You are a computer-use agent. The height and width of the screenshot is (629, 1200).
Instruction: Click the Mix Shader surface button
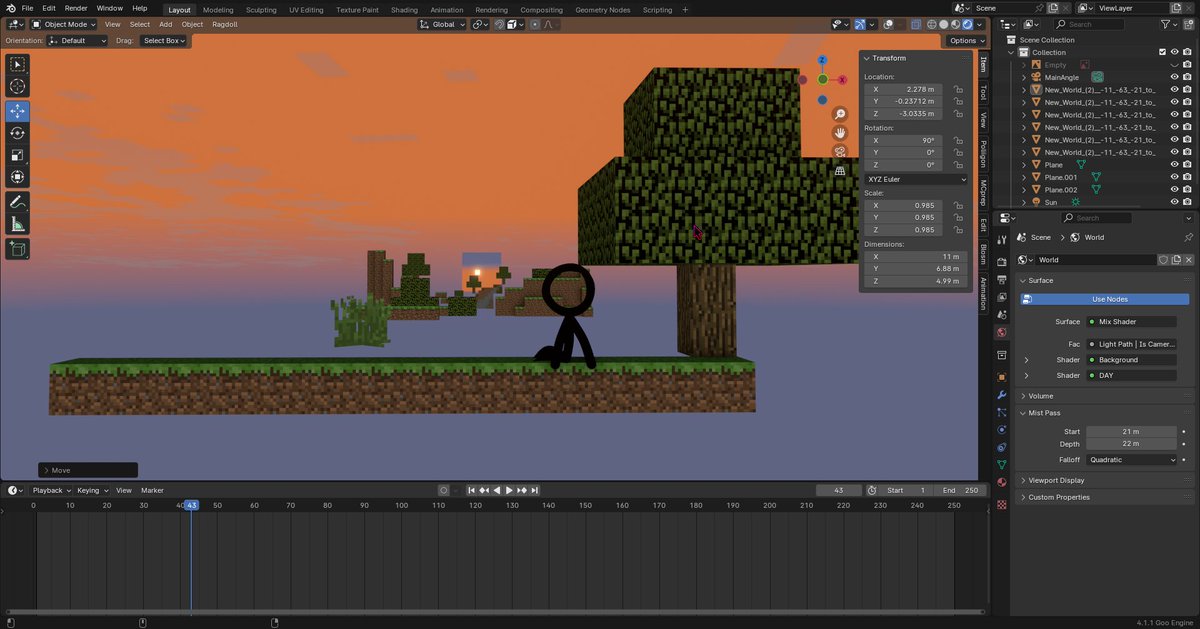pos(1131,322)
